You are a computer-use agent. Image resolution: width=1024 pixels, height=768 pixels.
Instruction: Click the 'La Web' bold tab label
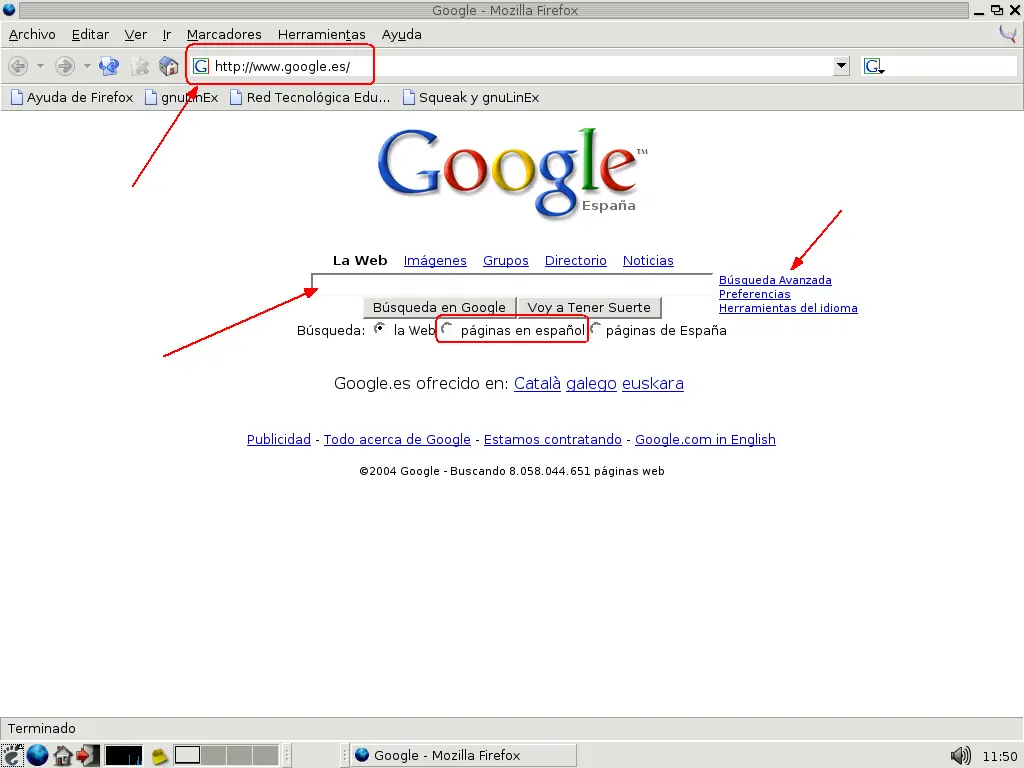(360, 261)
